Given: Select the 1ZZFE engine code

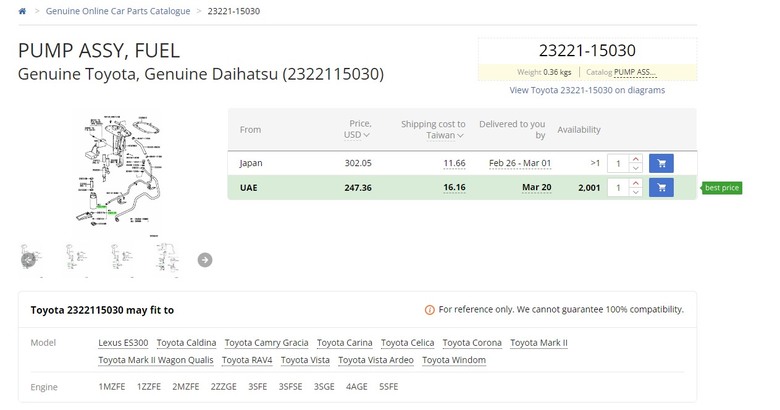Looking at the screenshot, I should click(x=149, y=387).
